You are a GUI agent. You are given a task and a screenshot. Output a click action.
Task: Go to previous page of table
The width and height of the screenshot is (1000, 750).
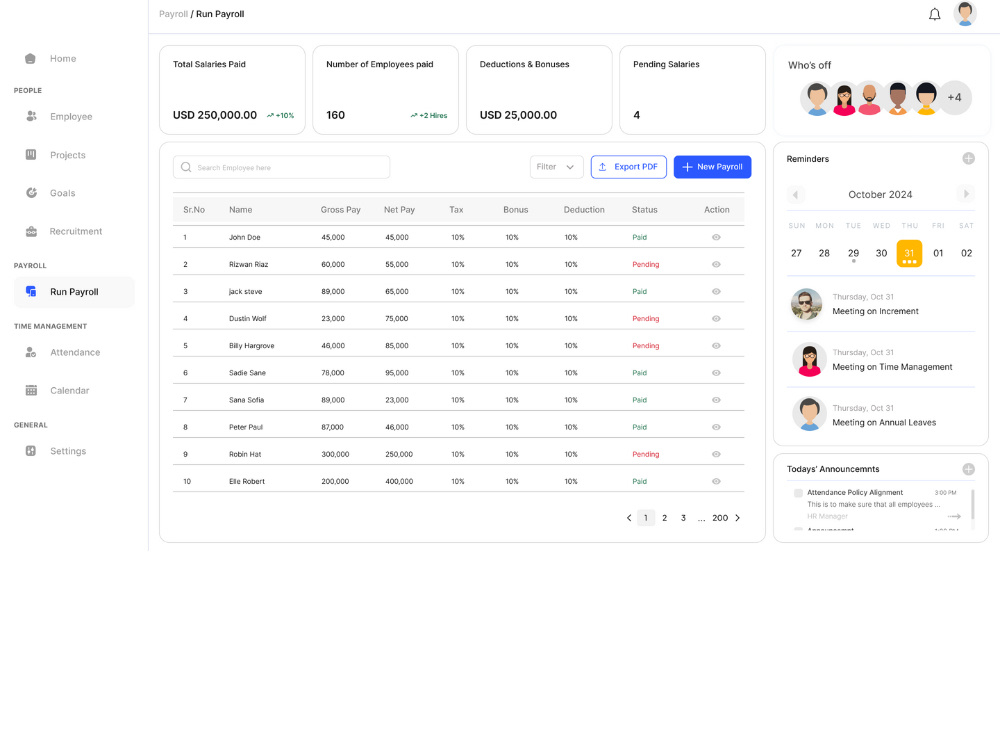click(x=629, y=518)
